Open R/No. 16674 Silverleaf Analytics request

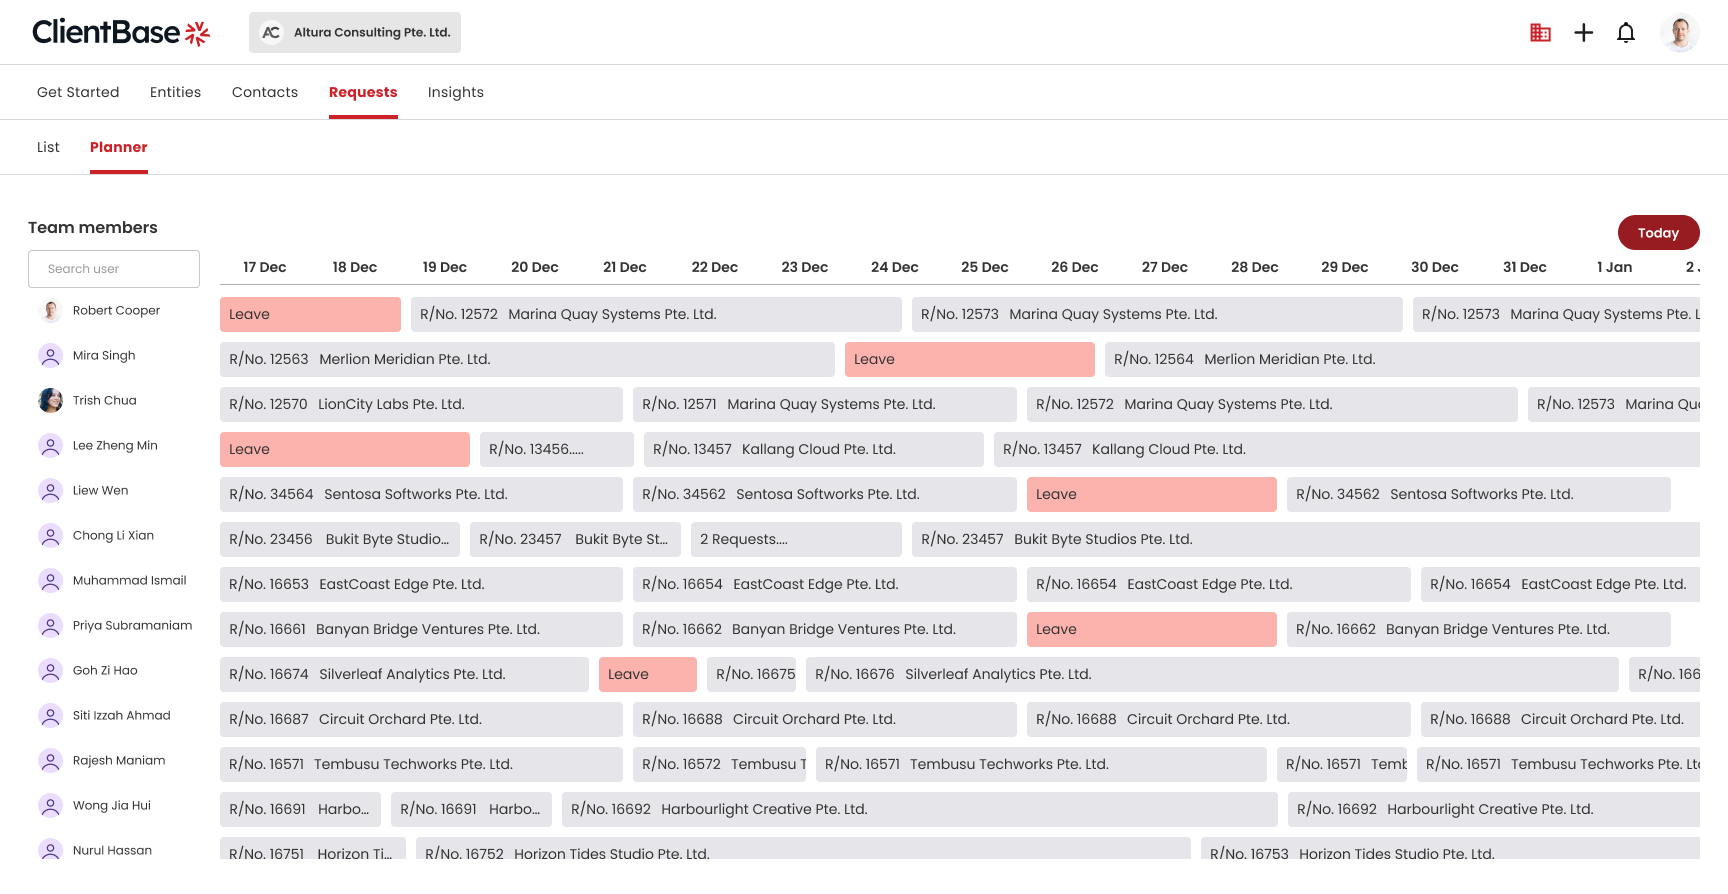click(404, 674)
